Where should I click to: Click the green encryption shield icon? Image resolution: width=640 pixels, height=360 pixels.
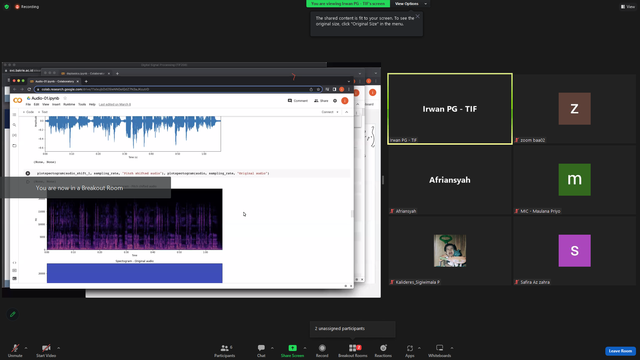(7, 7)
